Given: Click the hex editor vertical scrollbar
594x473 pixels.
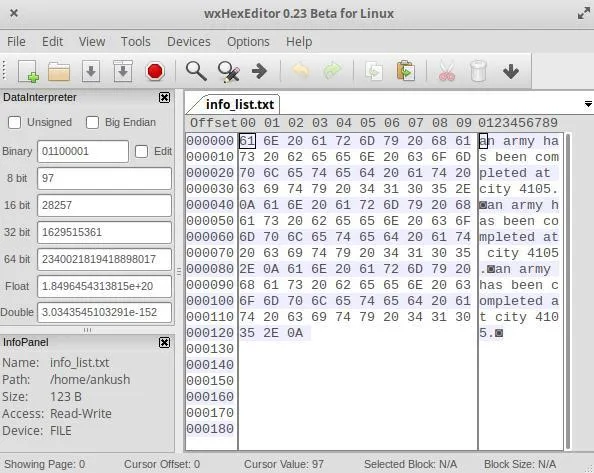Looking at the screenshot, I should point(568,291).
